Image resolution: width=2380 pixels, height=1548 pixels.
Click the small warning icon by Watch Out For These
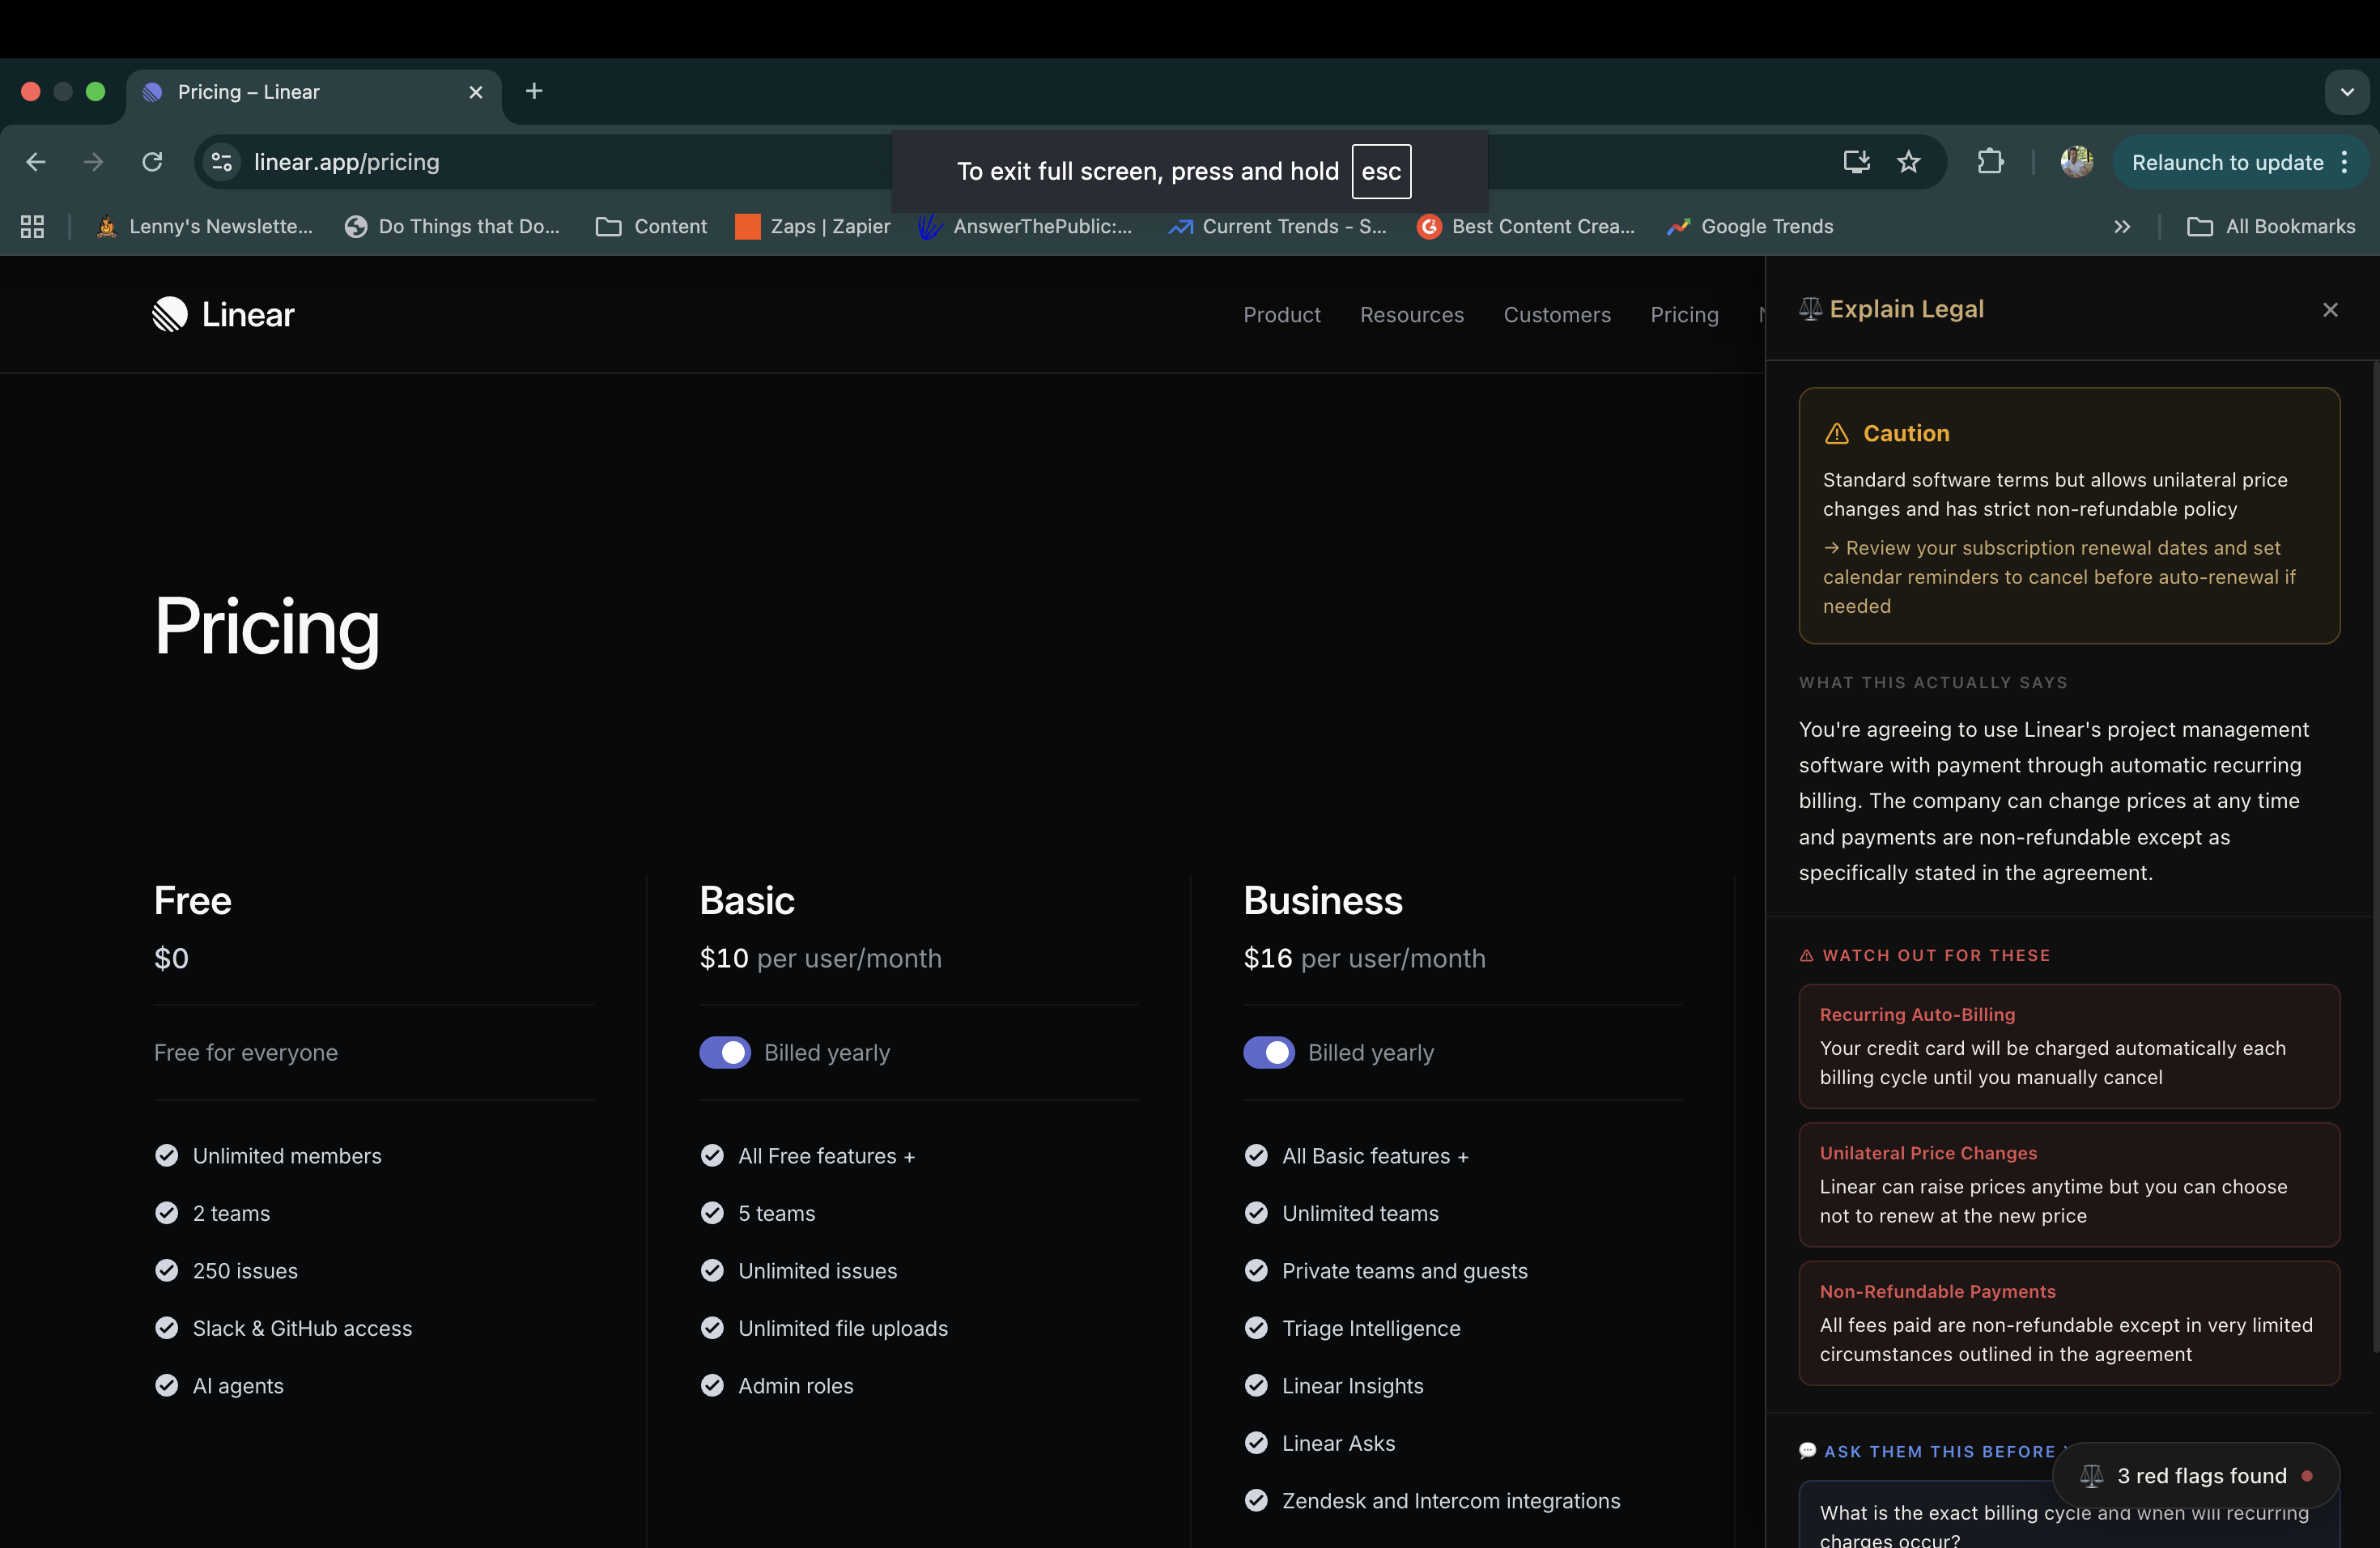pyautogui.click(x=1807, y=955)
